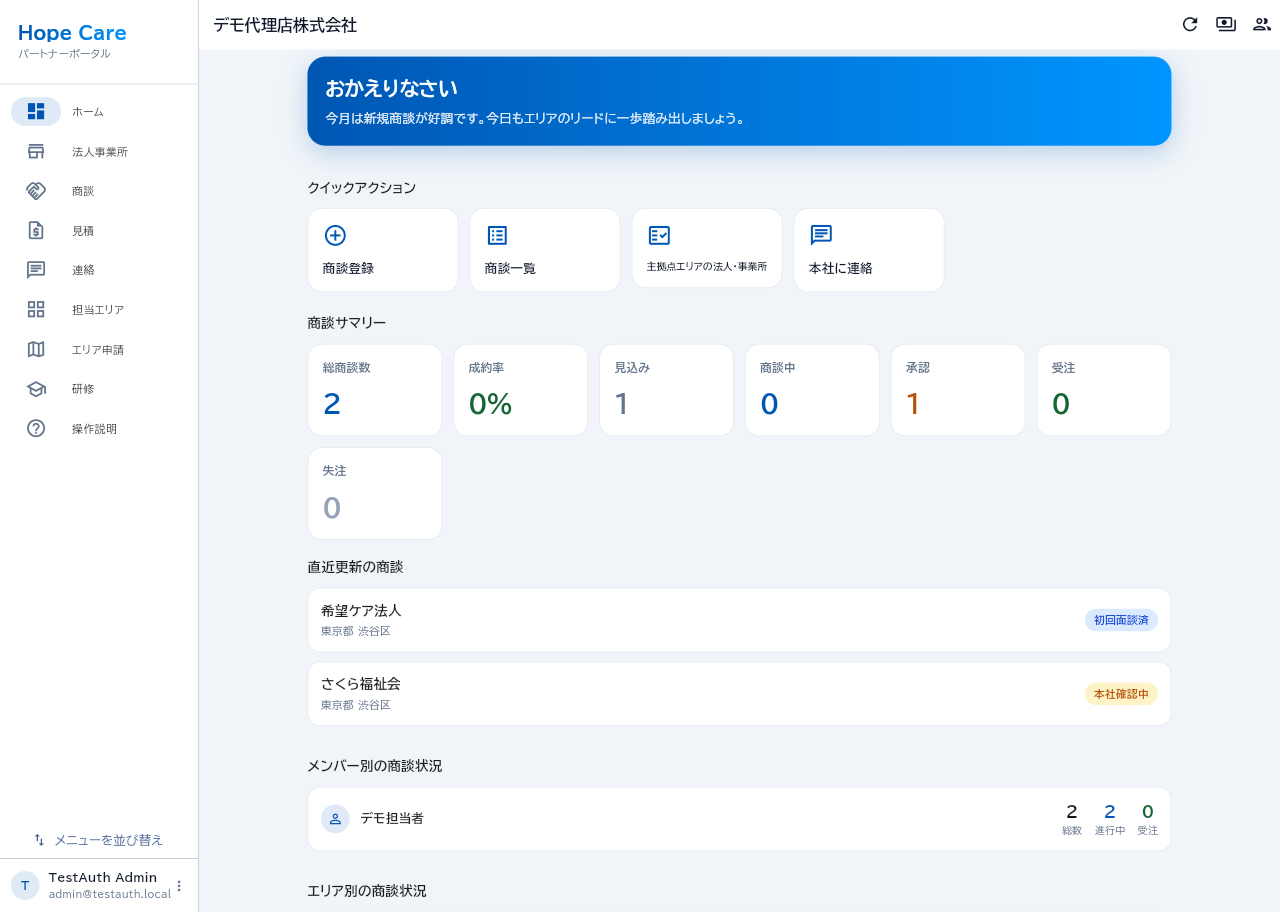Expand the TestAuth Admin account options menu

[179, 886]
